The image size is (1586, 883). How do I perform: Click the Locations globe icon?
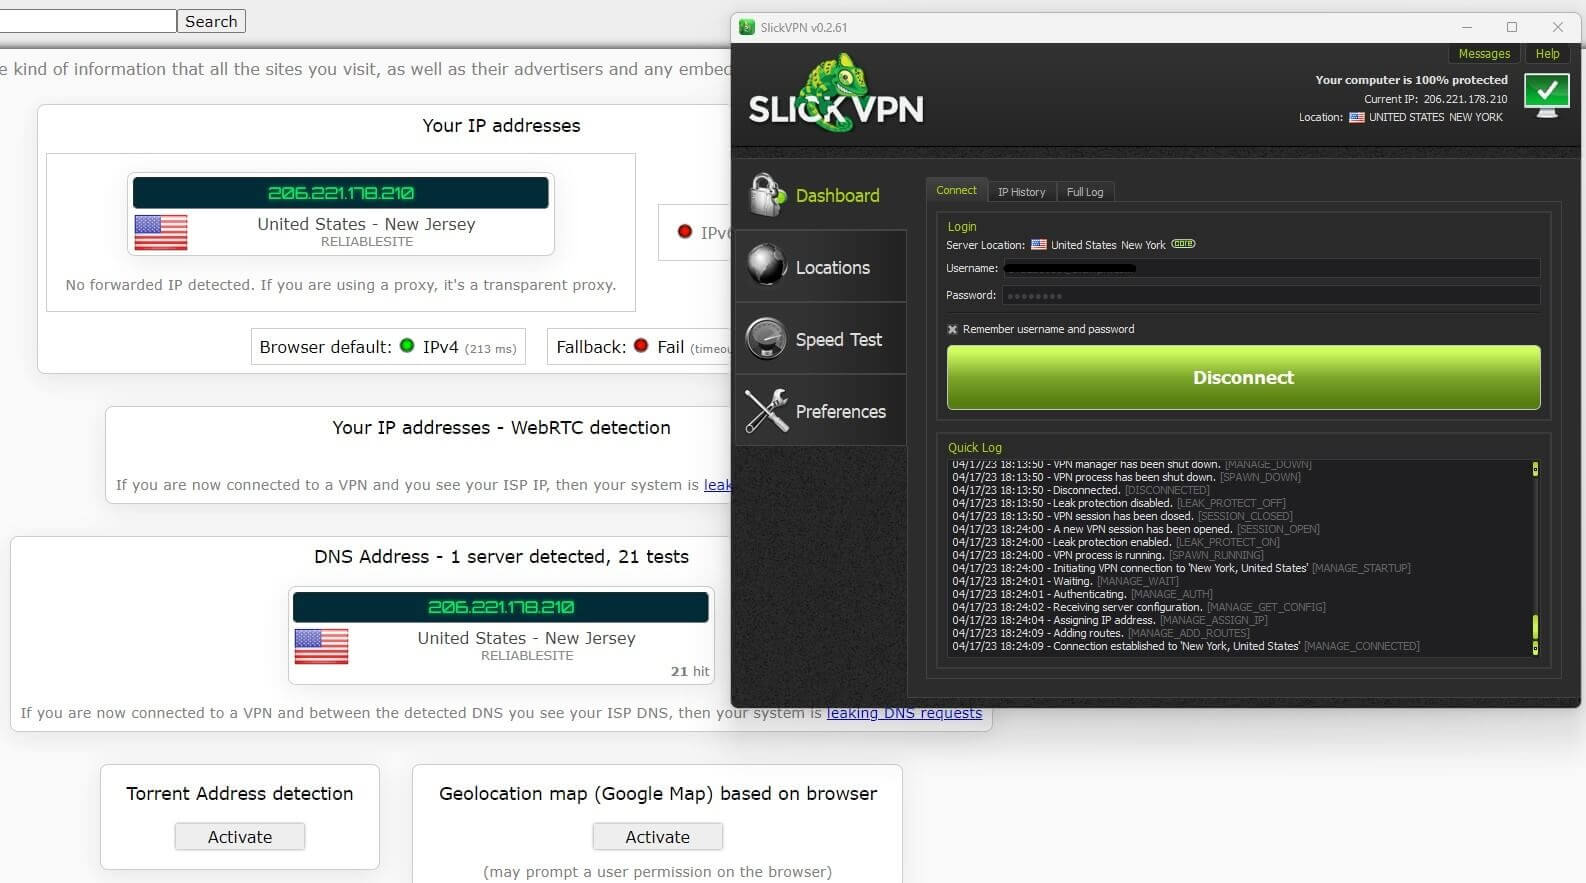[x=767, y=266]
